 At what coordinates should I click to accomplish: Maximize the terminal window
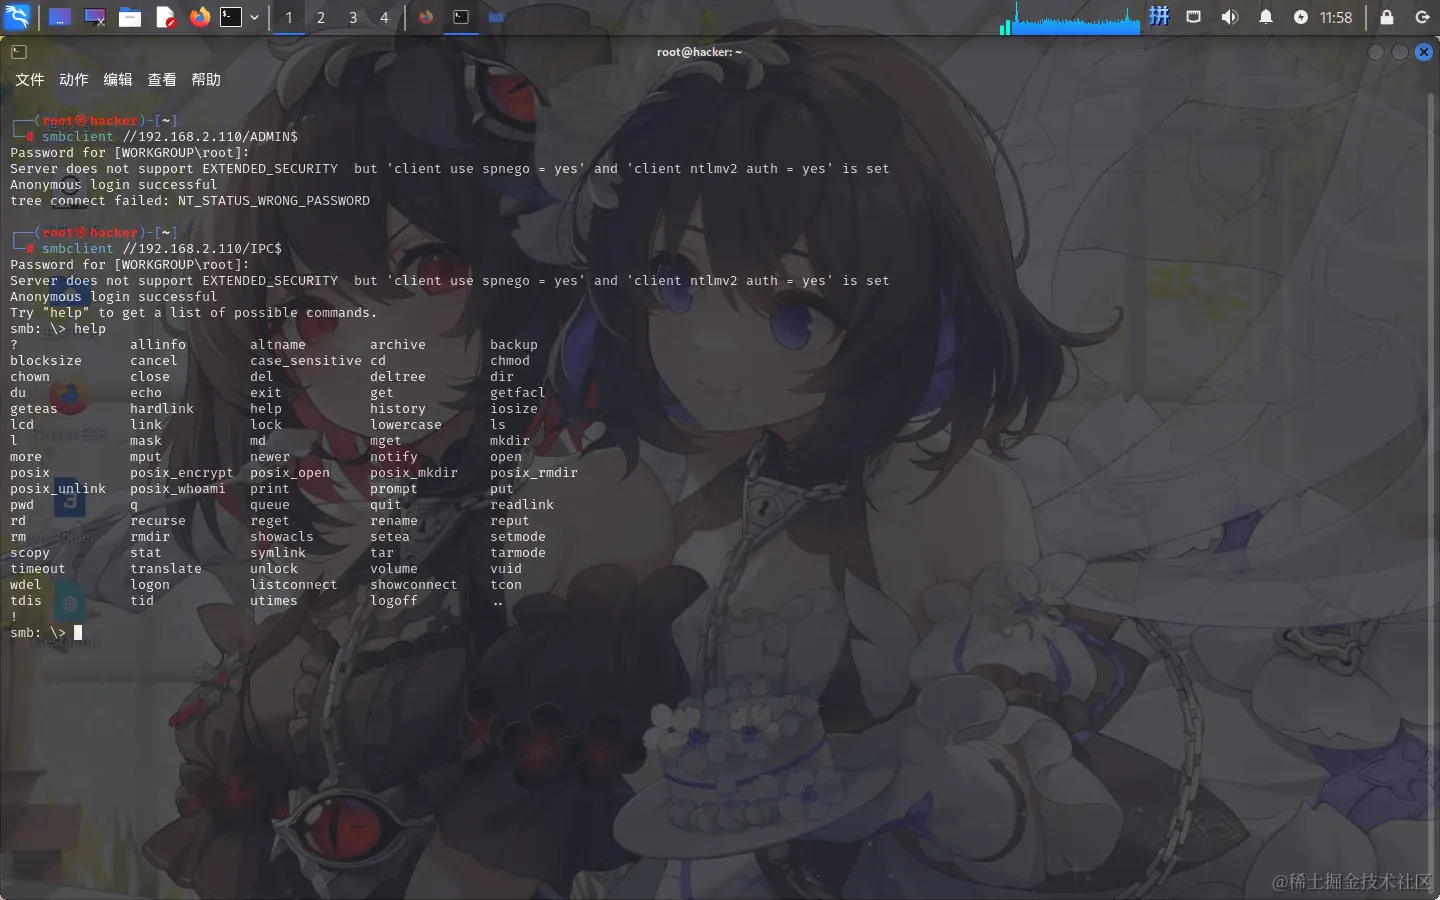1400,52
